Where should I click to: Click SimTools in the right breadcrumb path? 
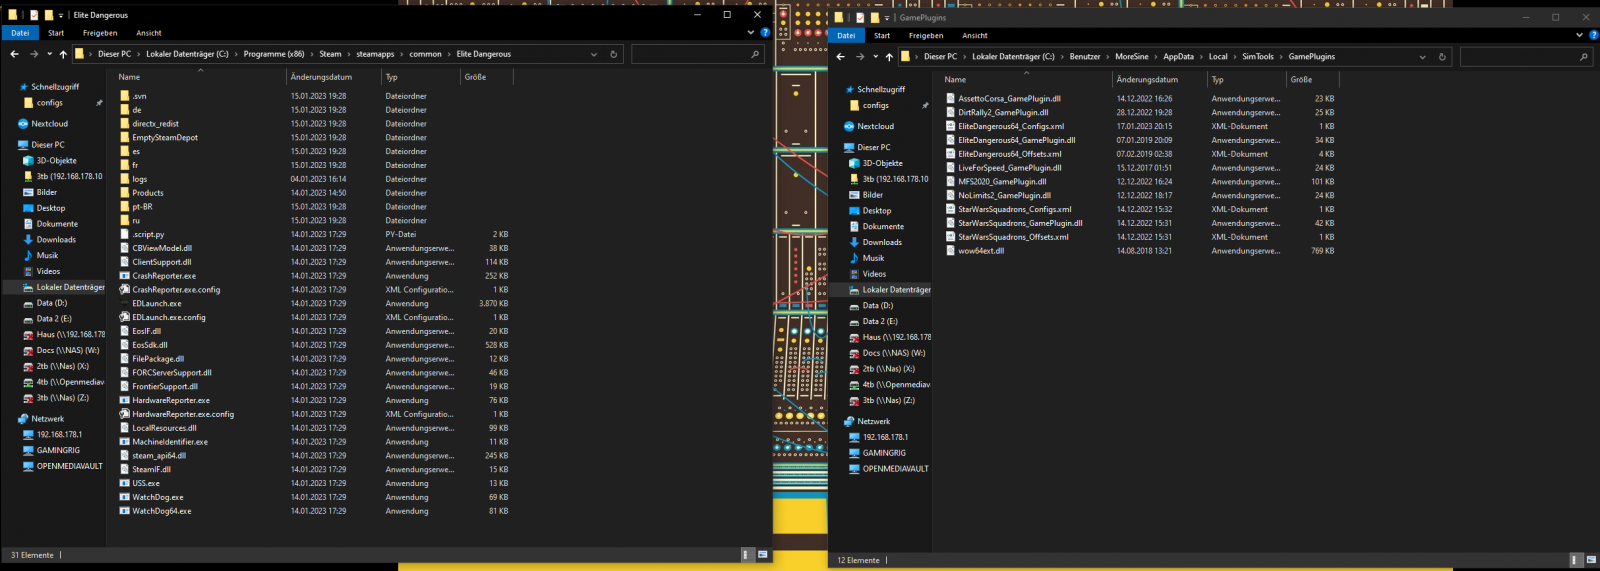1257,57
